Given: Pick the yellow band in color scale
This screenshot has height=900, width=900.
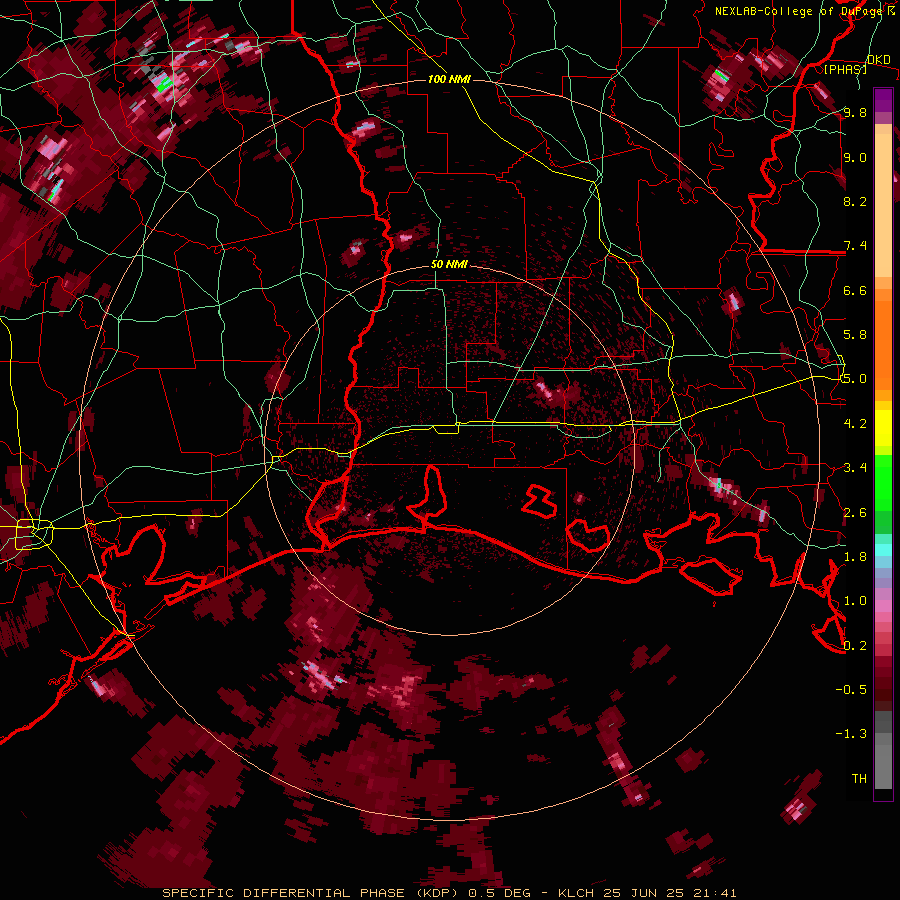Looking at the screenshot, I should [883, 428].
